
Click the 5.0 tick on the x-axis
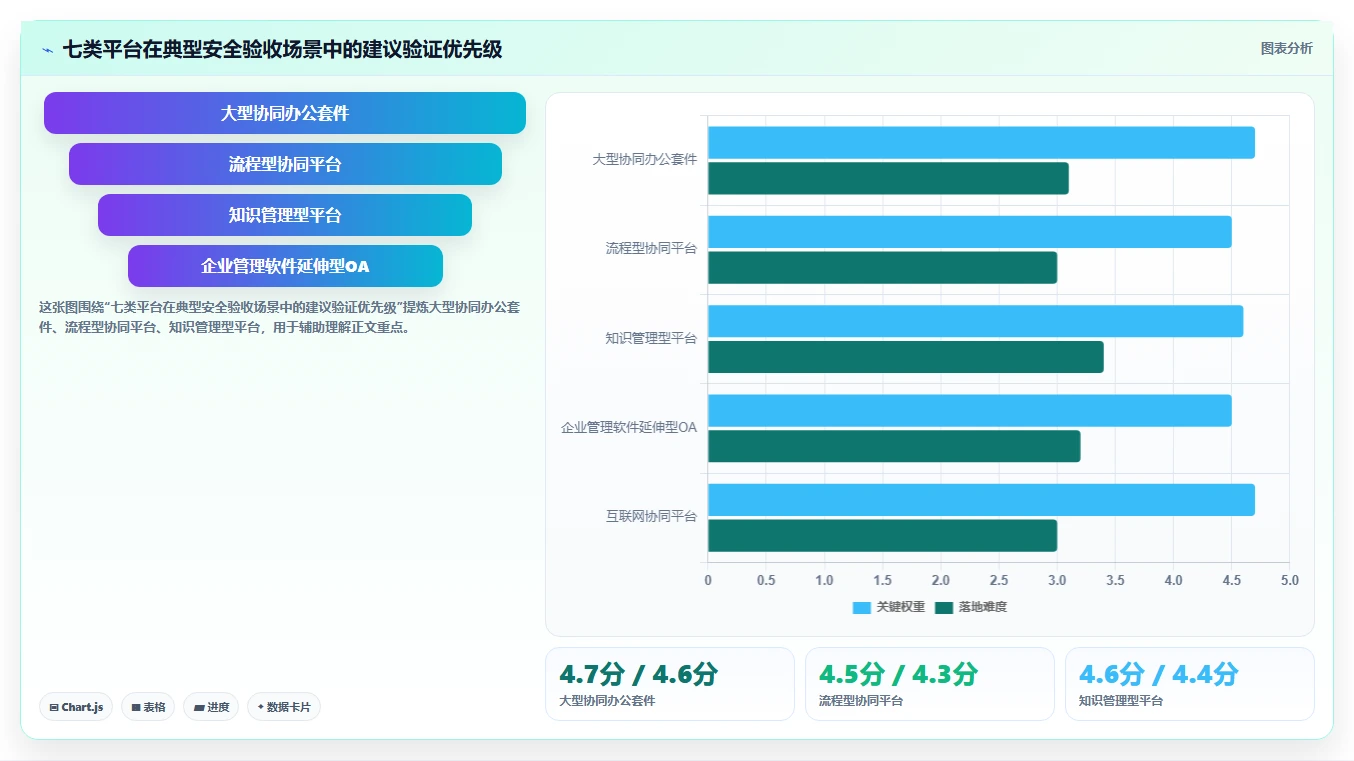tap(1289, 580)
